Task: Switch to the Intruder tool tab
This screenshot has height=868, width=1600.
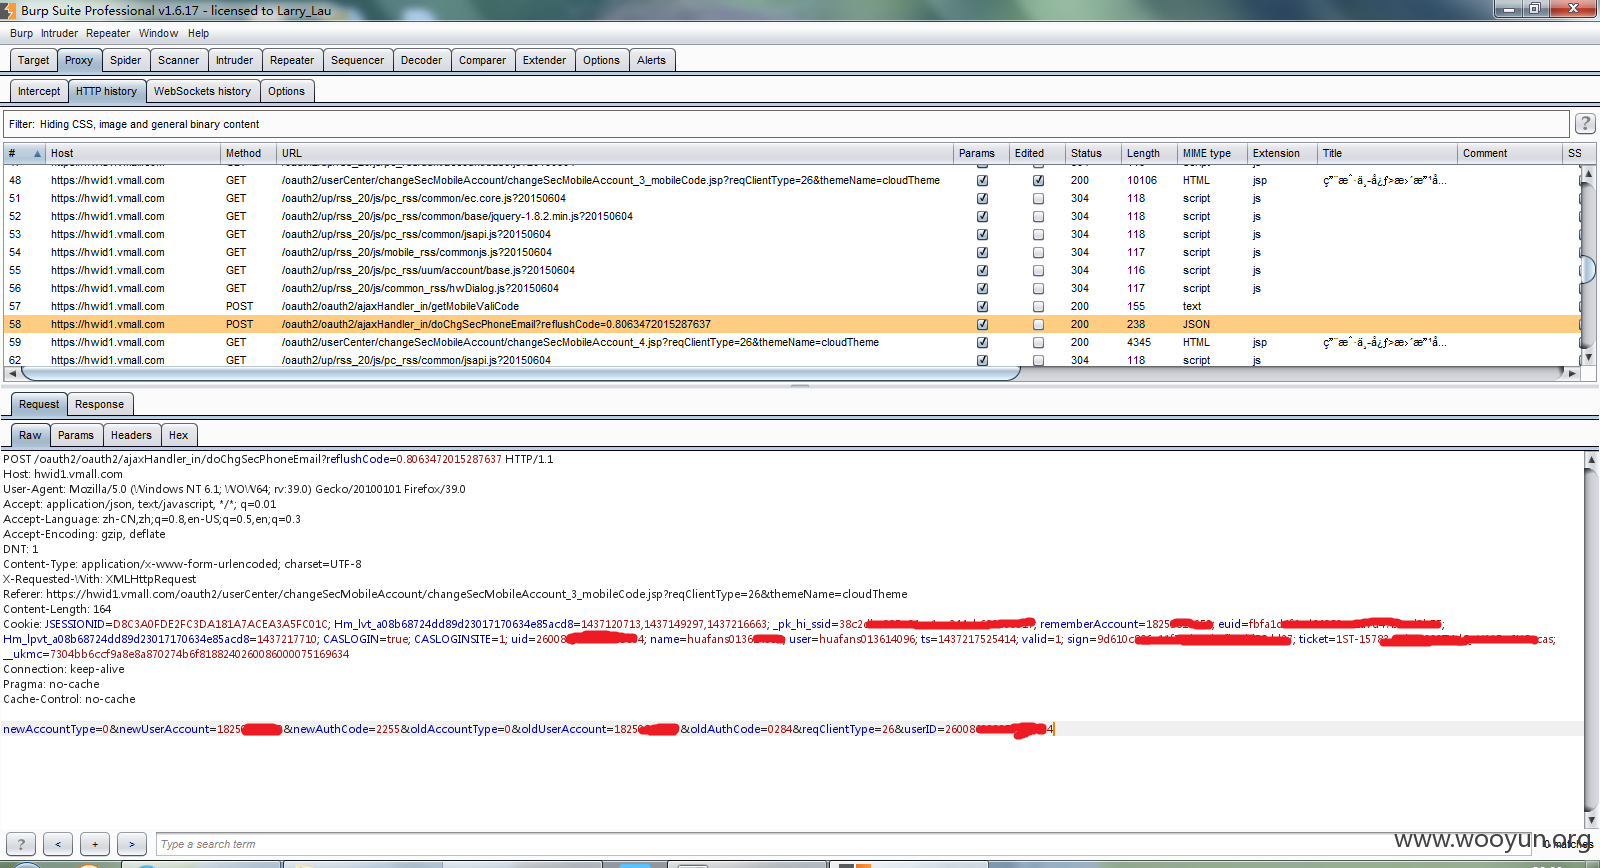Action: 234,60
